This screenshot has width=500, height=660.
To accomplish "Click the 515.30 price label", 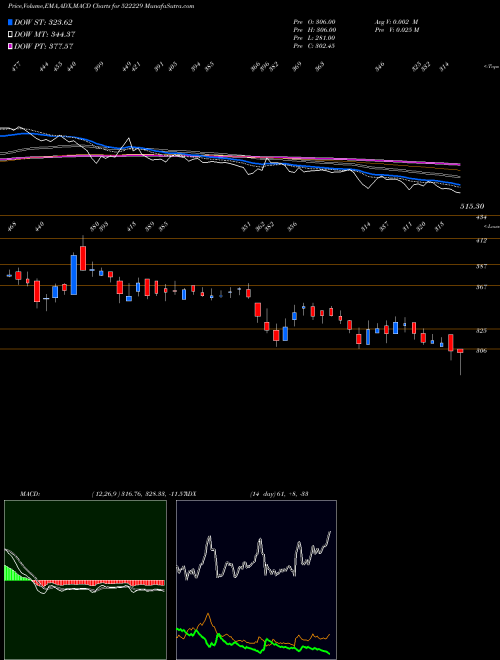I will 472,206.
